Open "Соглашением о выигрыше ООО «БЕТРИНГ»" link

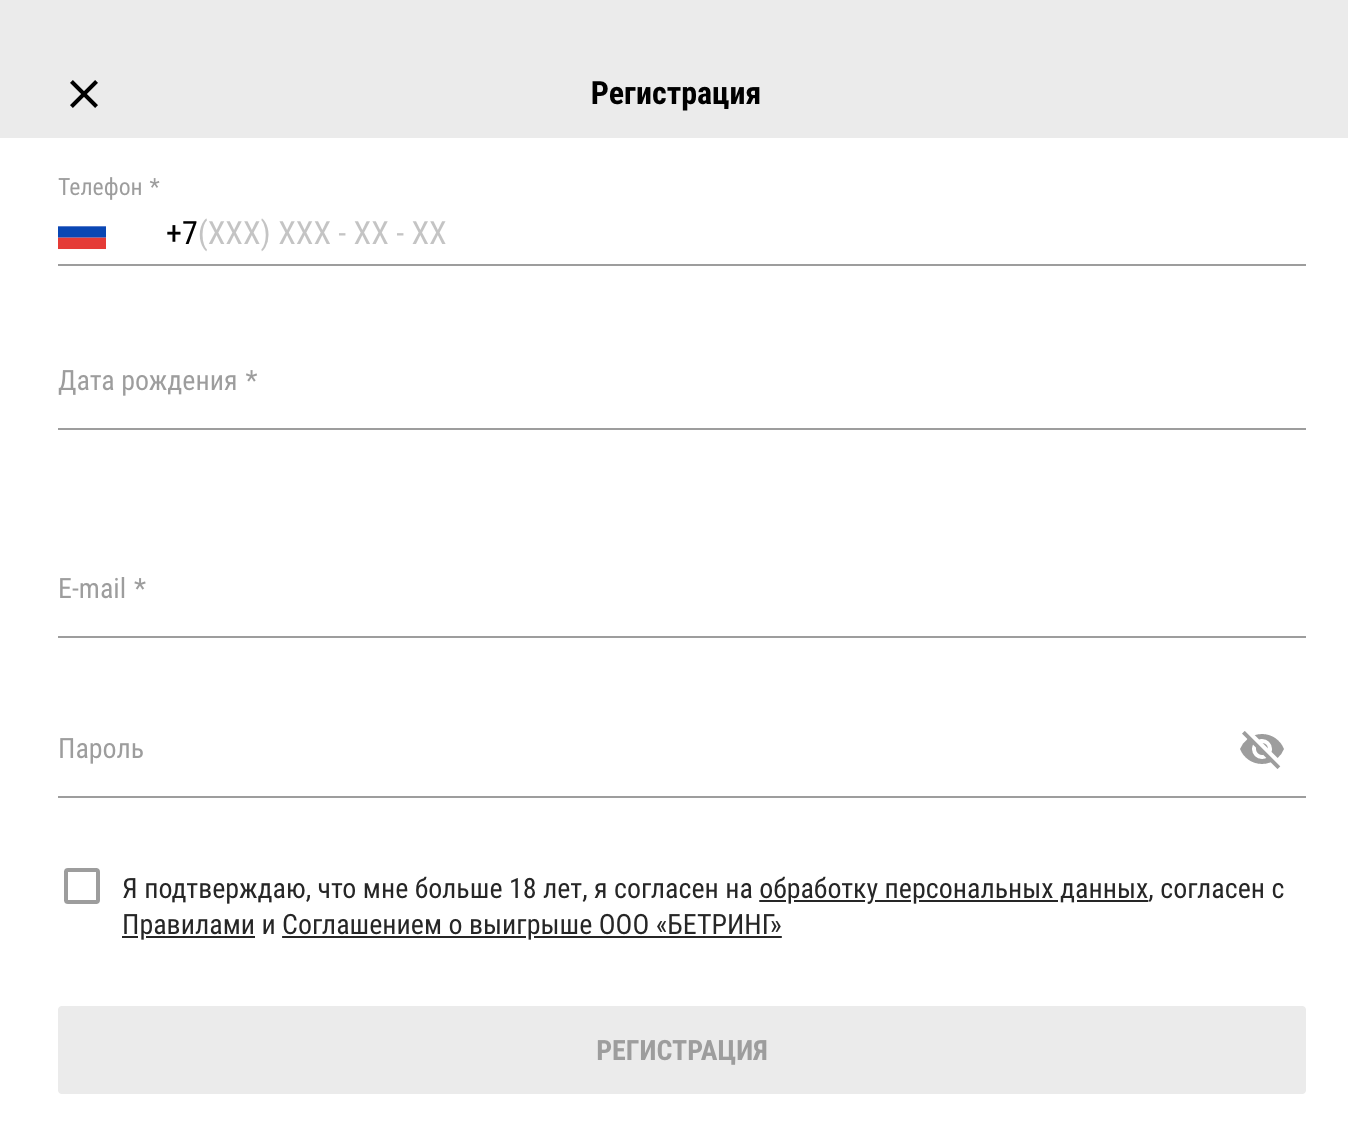(x=531, y=925)
